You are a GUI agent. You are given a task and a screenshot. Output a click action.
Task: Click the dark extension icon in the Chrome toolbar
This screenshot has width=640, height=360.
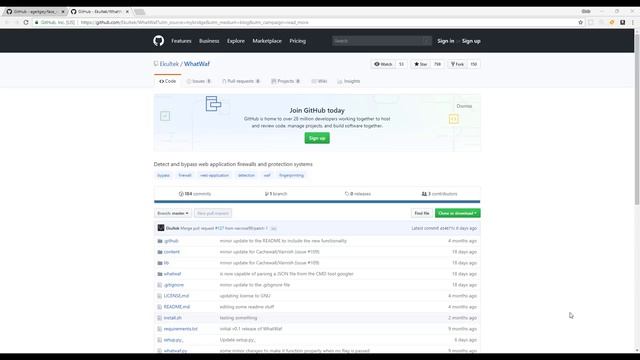(622, 22)
